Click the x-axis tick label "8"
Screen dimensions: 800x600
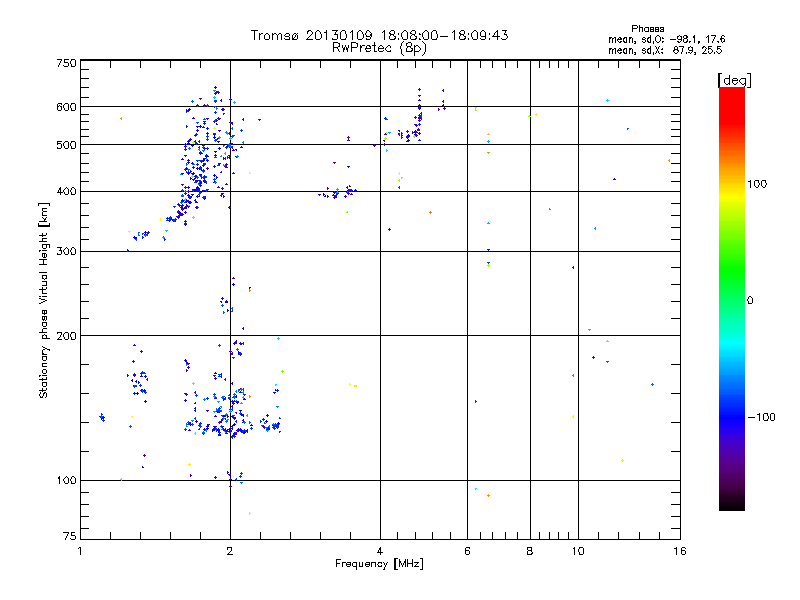[530, 551]
